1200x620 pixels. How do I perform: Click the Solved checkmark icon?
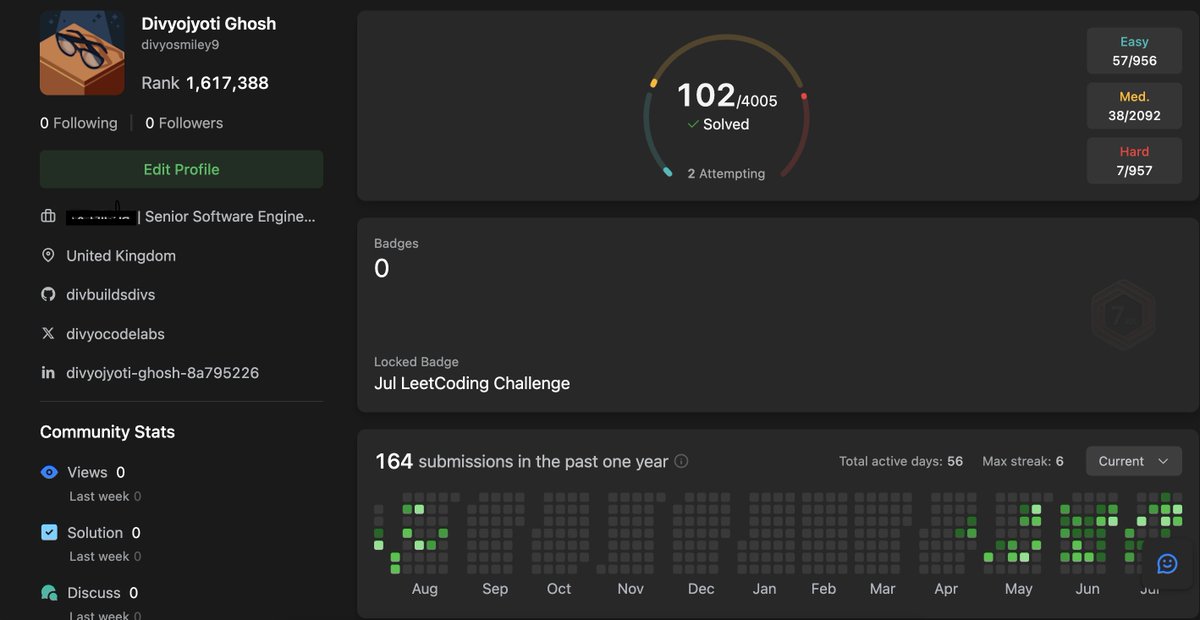[x=693, y=124]
